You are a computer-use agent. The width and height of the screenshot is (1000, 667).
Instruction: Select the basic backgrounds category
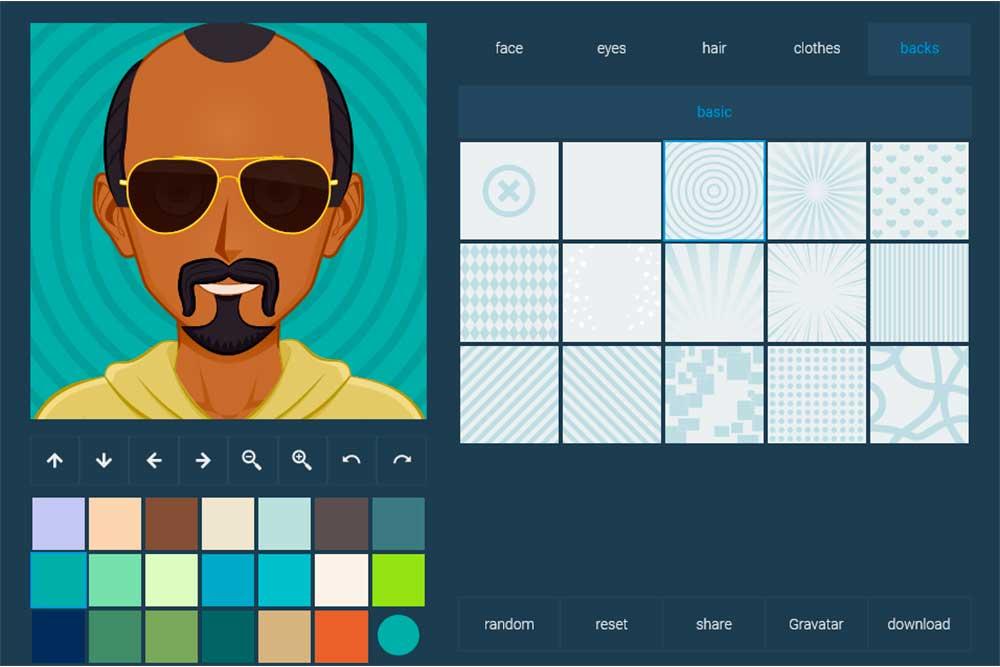tap(714, 112)
